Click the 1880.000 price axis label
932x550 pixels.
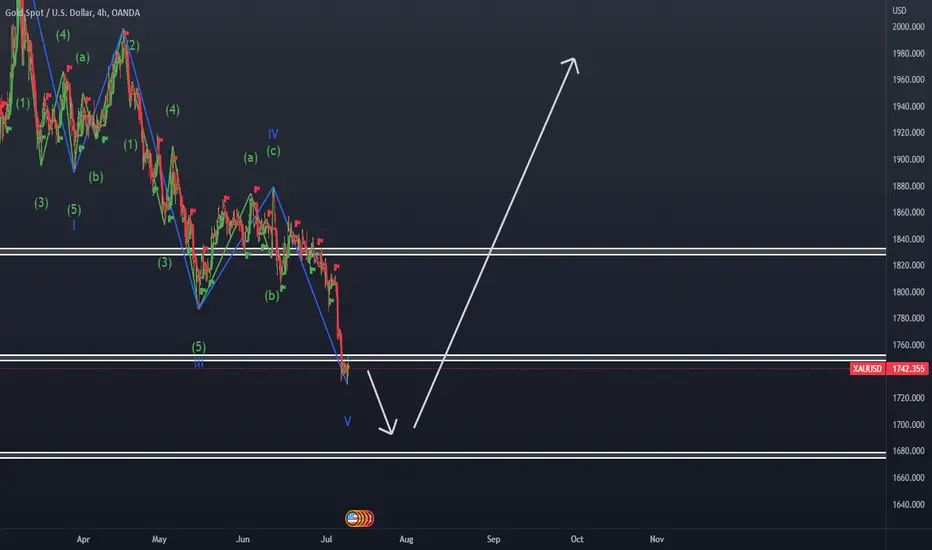click(908, 186)
